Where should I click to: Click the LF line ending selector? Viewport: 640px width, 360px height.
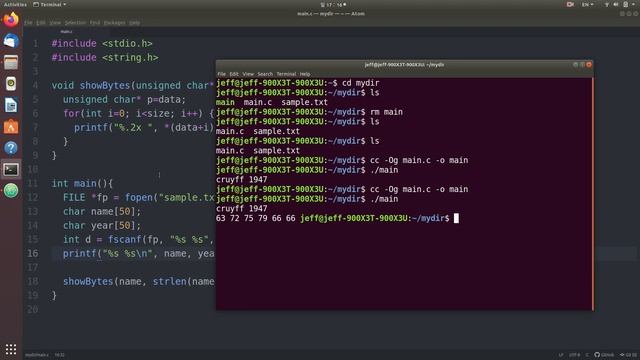[561, 355]
